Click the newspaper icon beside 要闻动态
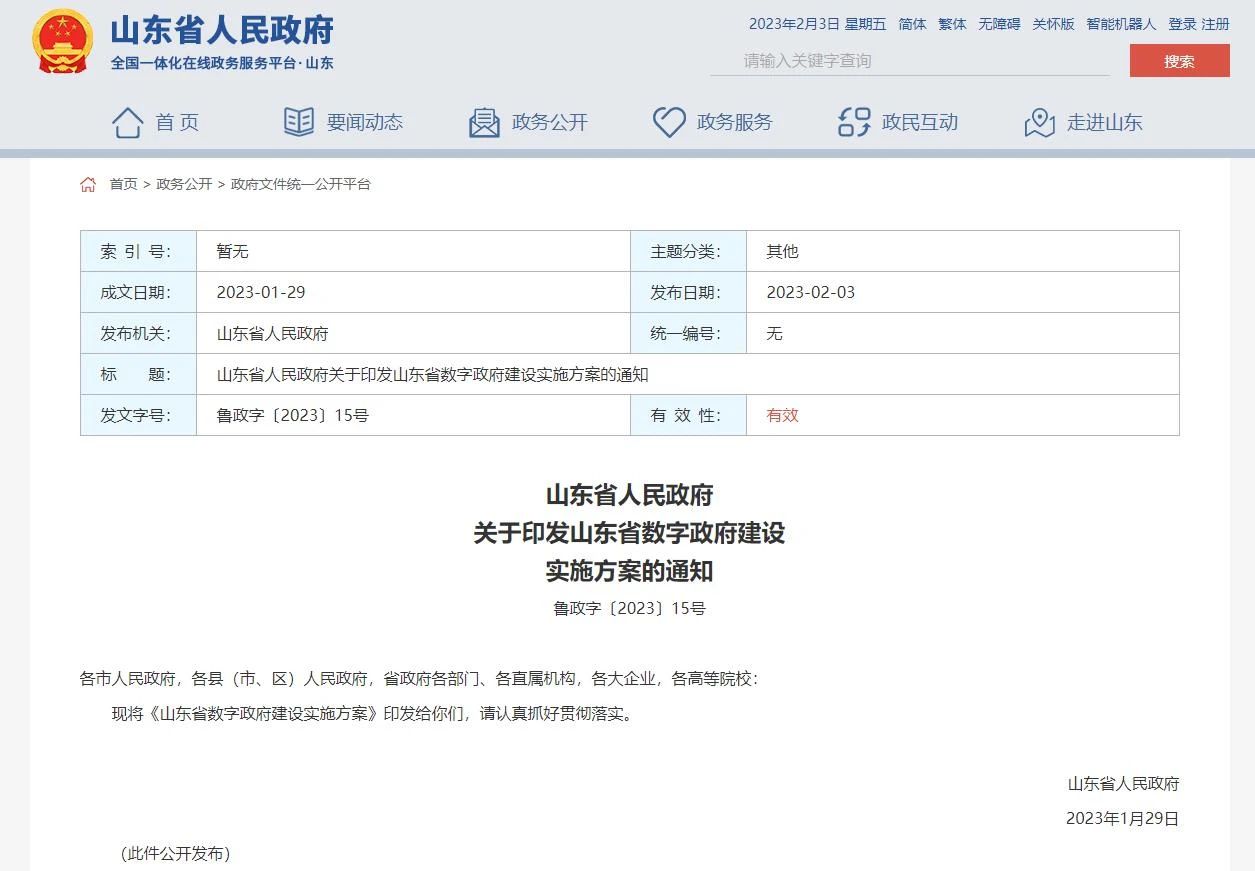Image resolution: width=1255 pixels, height=871 pixels. 299,122
